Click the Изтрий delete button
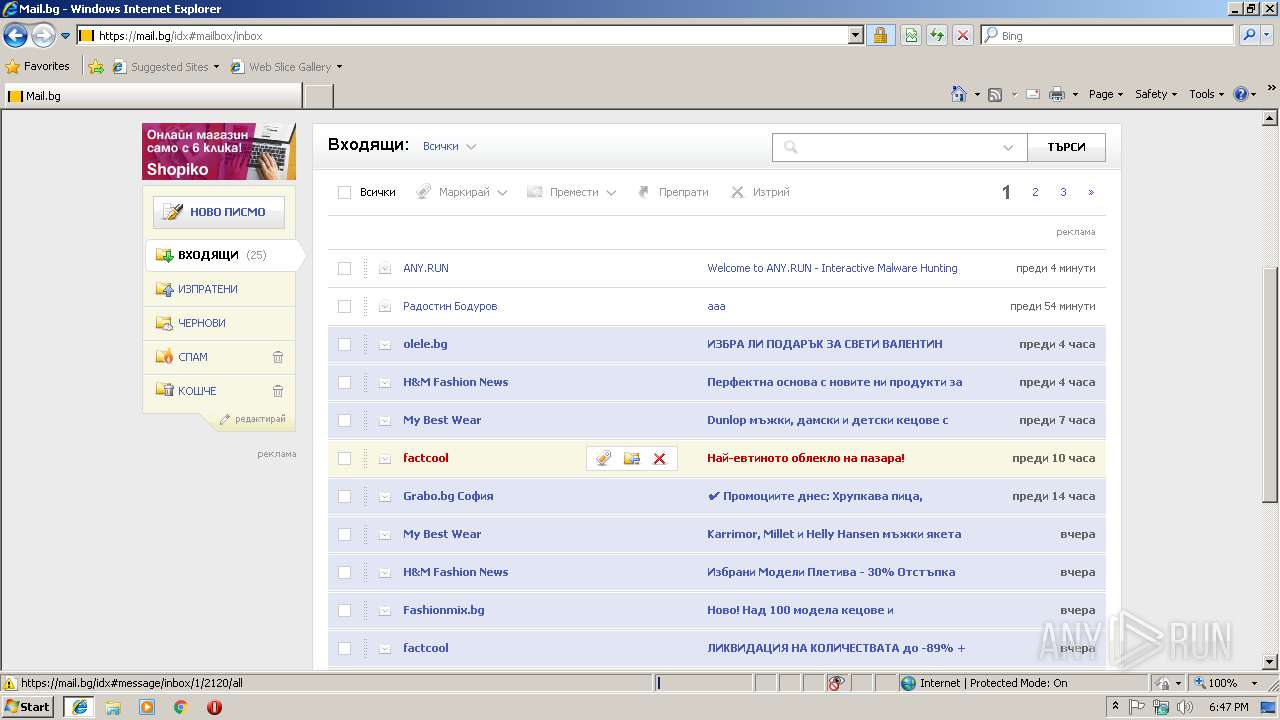Viewport: 1280px width, 720px height. point(760,192)
